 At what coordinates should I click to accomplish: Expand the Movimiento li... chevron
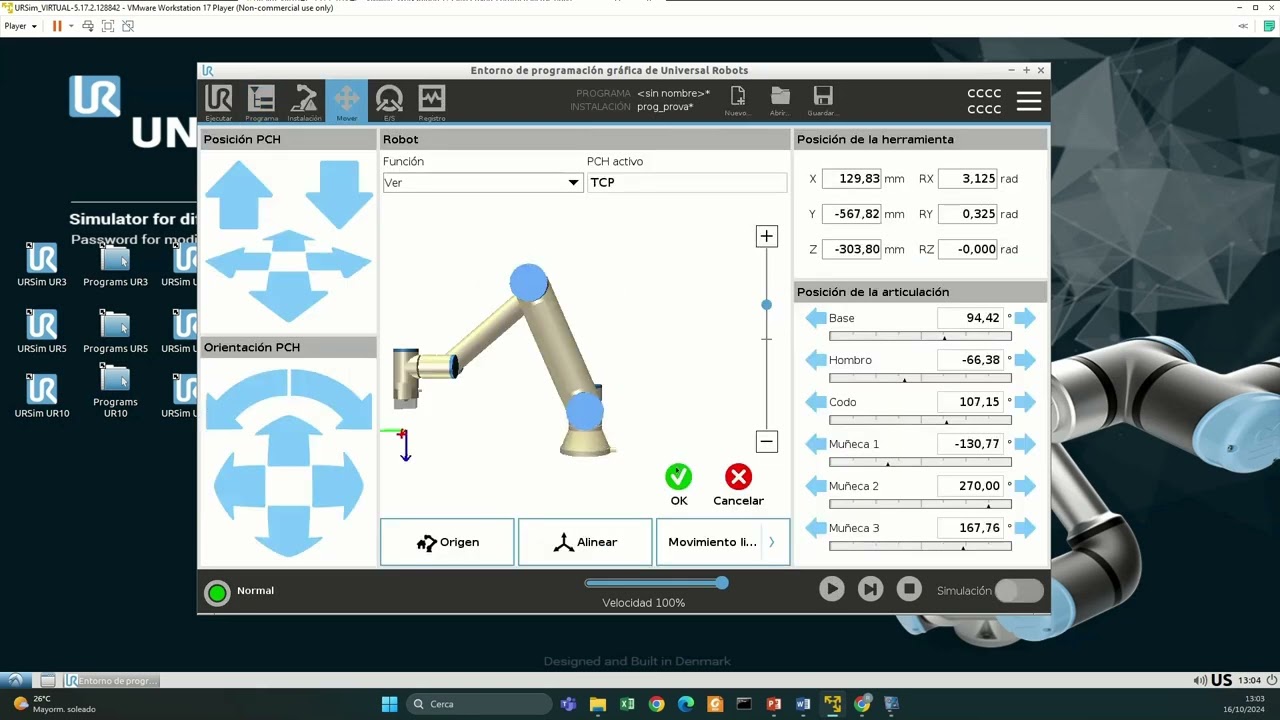[x=771, y=542]
